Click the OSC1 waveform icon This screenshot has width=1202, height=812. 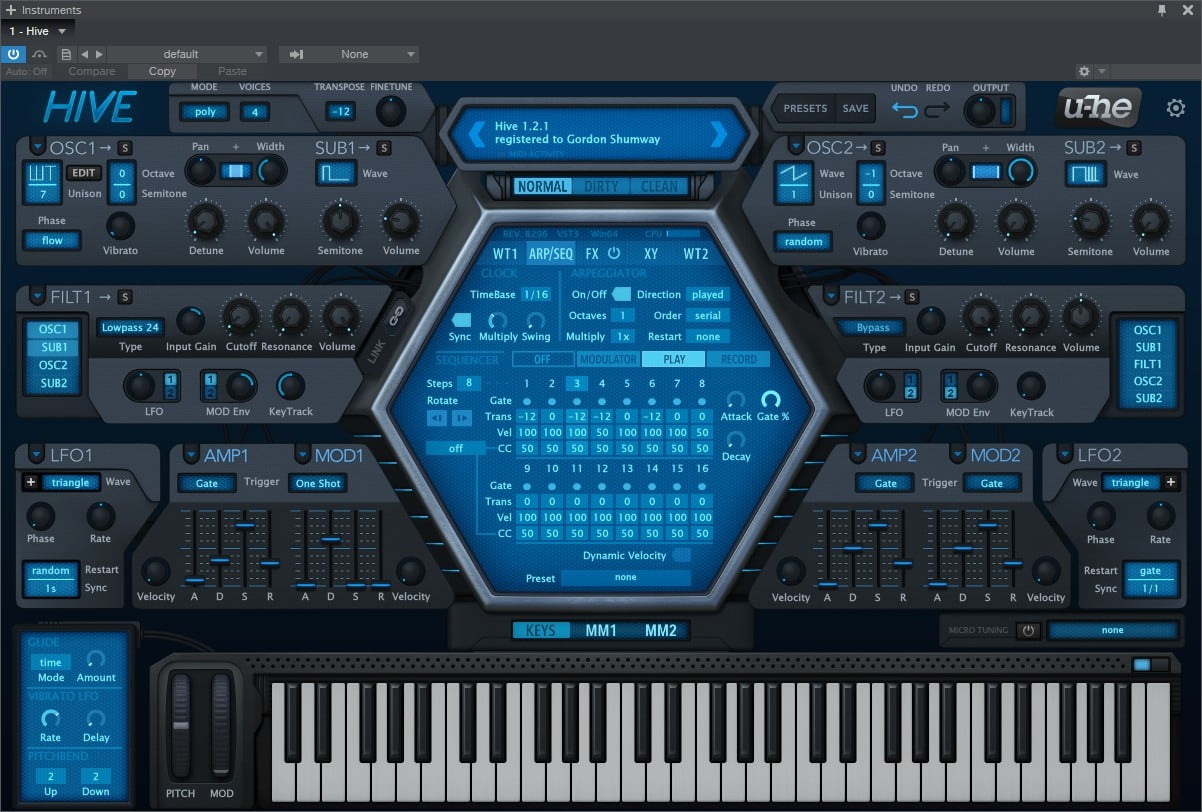click(x=42, y=172)
